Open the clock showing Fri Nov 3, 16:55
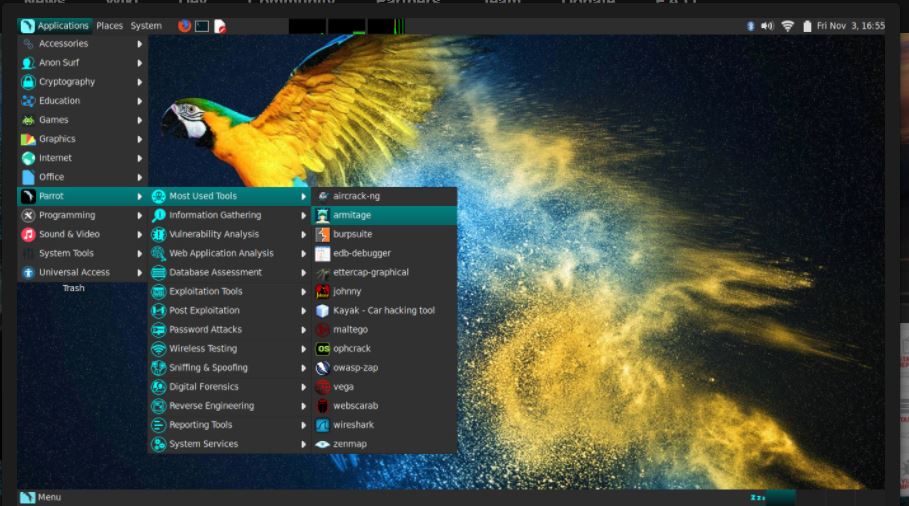The height and width of the screenshot is (506, 909). 850,26
